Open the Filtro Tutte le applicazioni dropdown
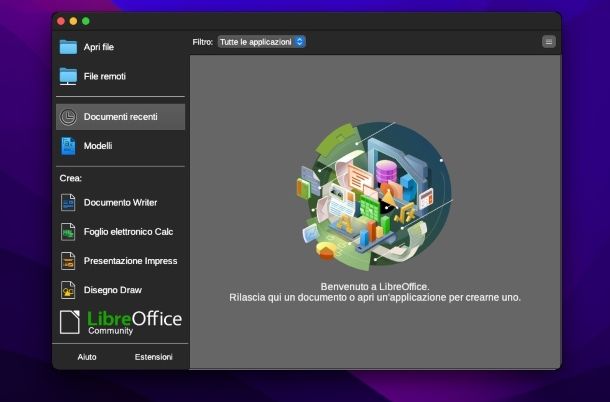610x402 pixels. 261,42
